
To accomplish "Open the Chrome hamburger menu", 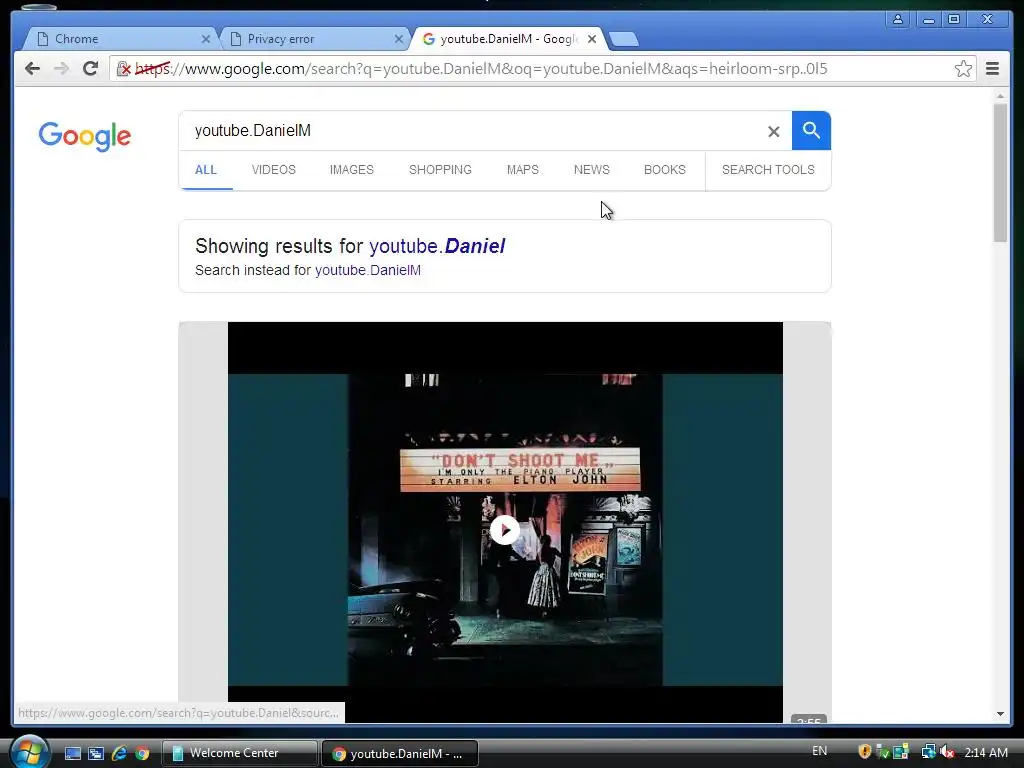I will (x=992, y=69).
